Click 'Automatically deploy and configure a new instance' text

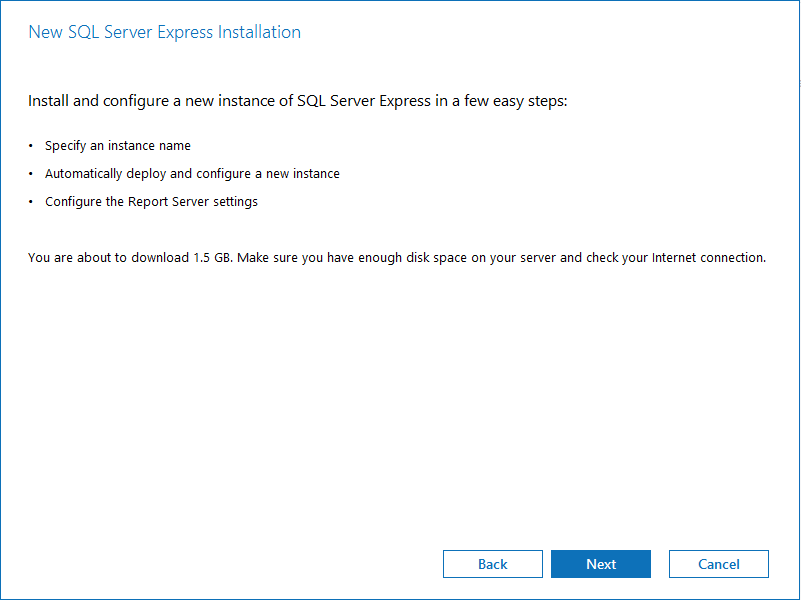click(x=192, y=174)
